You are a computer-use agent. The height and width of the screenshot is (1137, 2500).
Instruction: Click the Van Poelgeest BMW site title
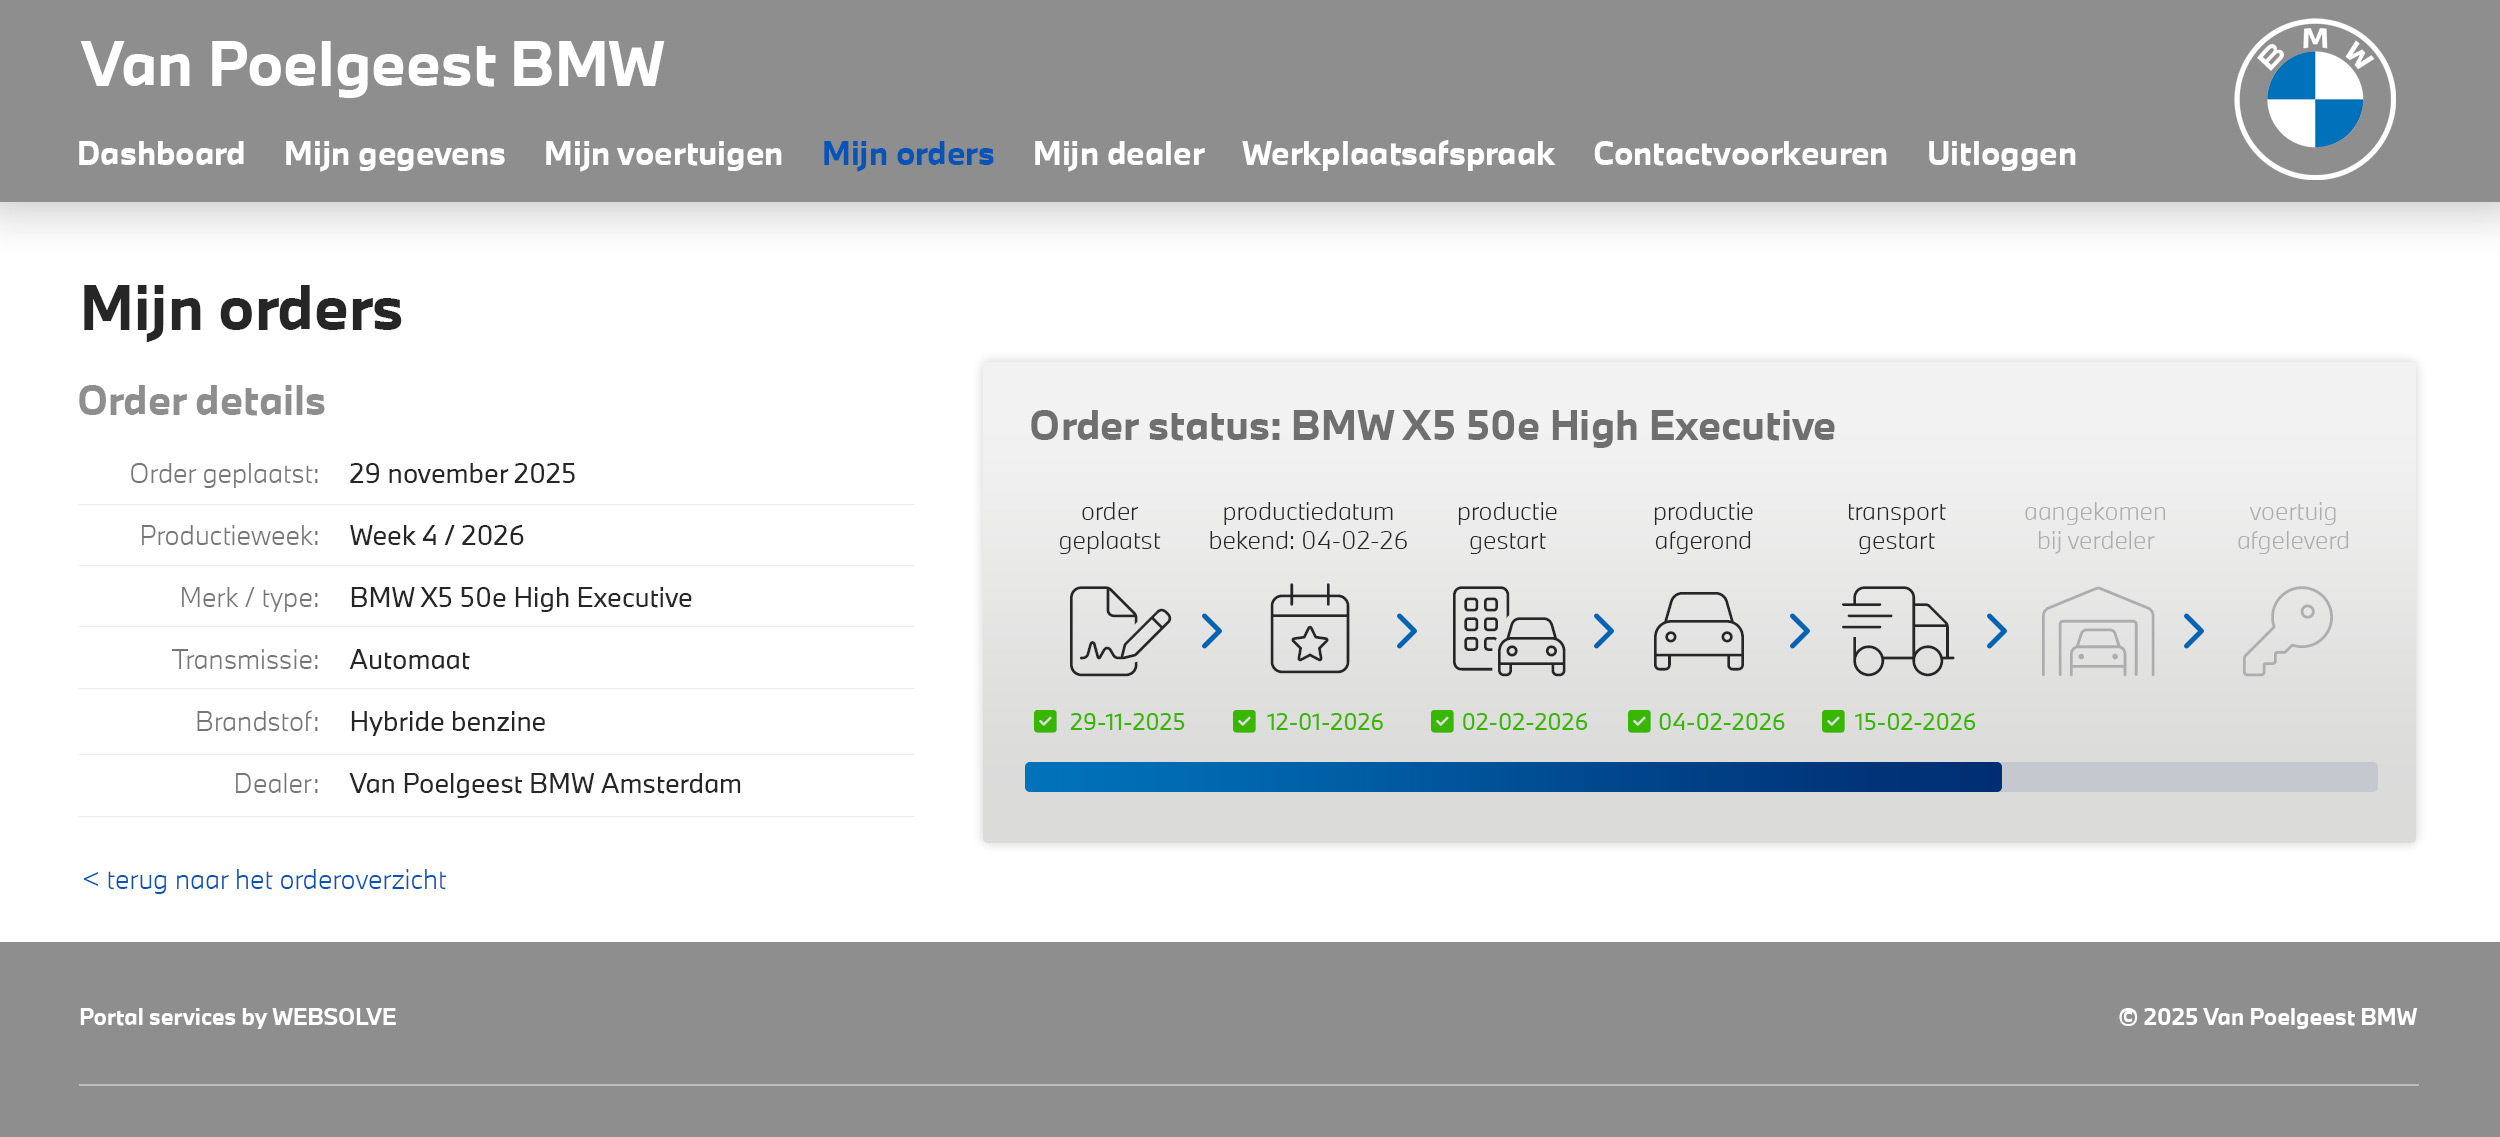point(372,65)
